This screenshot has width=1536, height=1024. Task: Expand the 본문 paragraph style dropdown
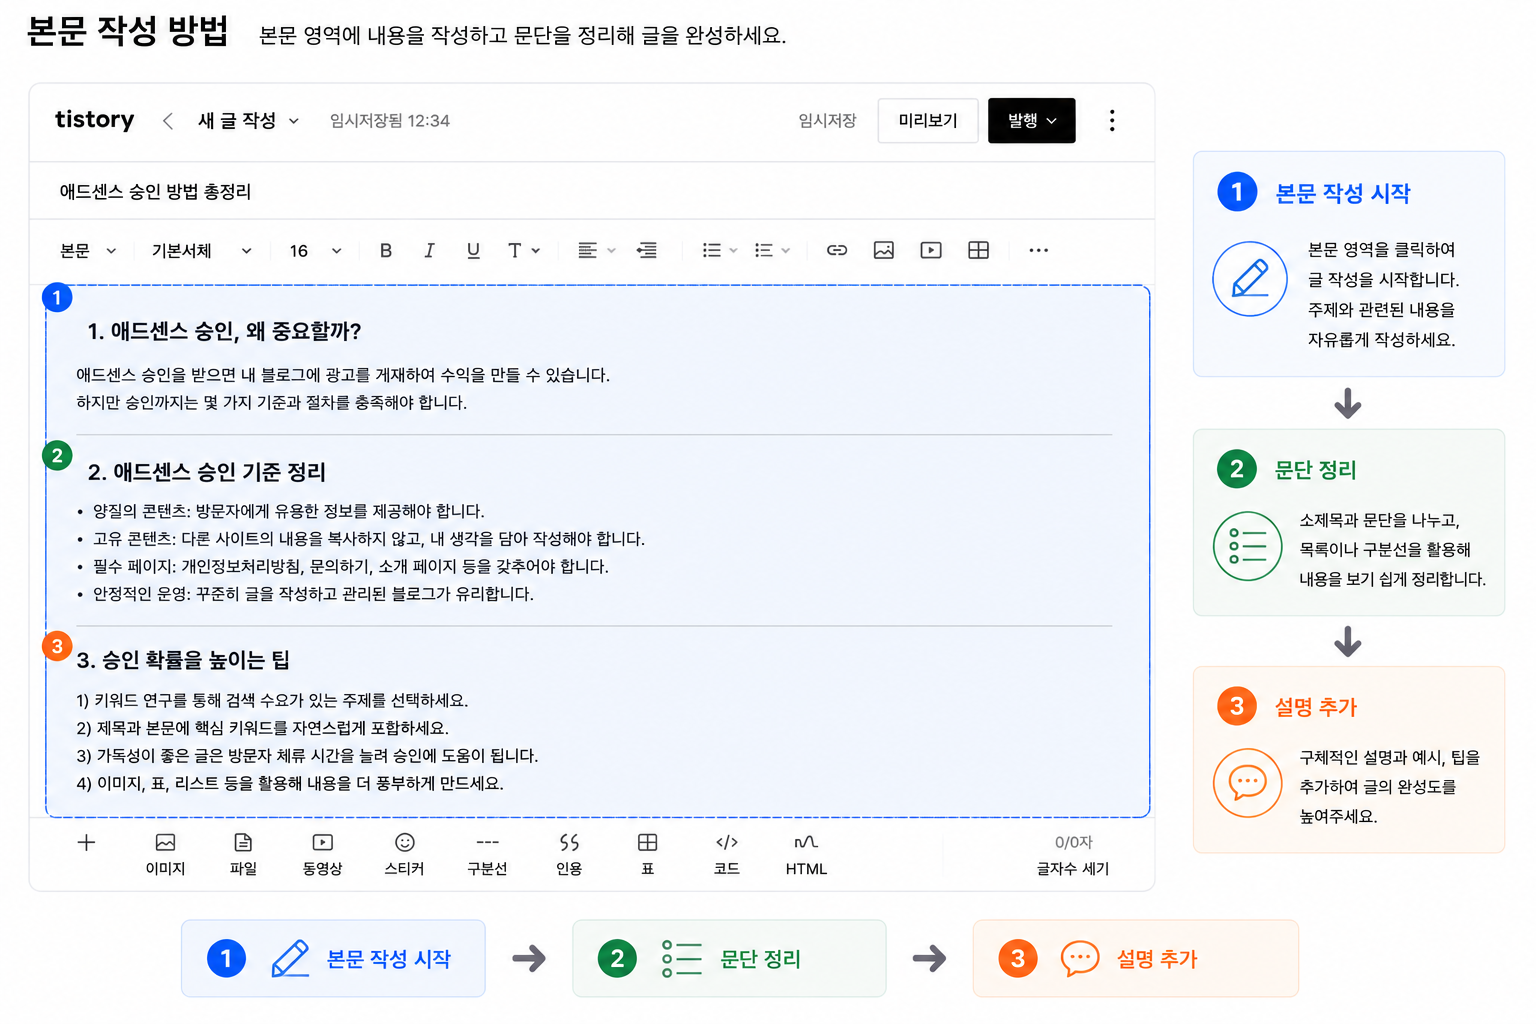coord(88,250)
